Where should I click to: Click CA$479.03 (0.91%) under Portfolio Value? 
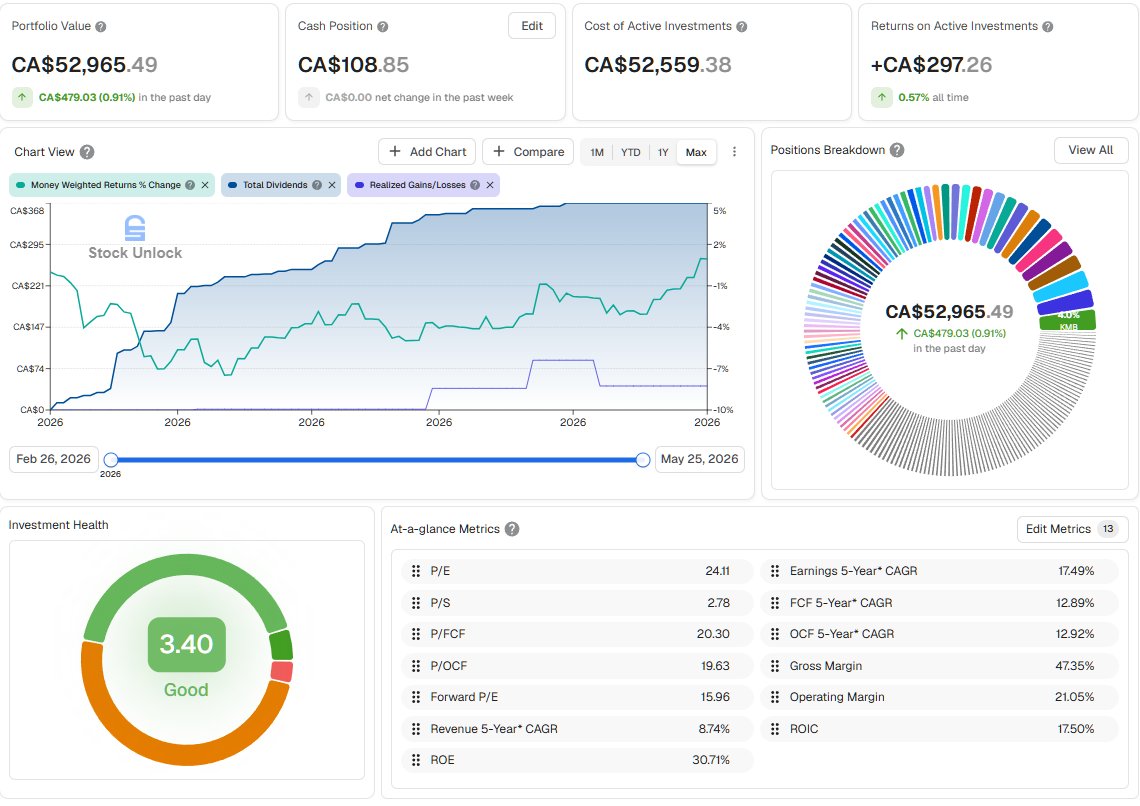(x=87, y=97)
